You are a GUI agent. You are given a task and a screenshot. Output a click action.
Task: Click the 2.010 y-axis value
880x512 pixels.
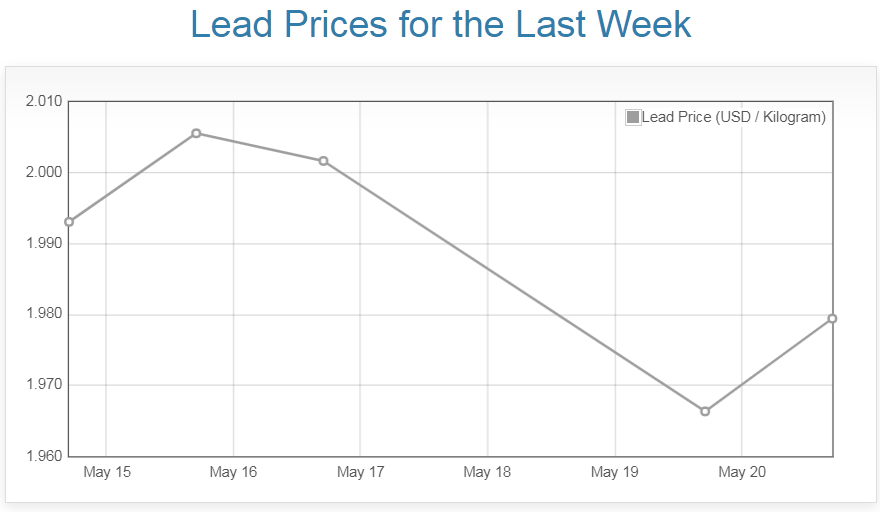click(x=43, y=102)
